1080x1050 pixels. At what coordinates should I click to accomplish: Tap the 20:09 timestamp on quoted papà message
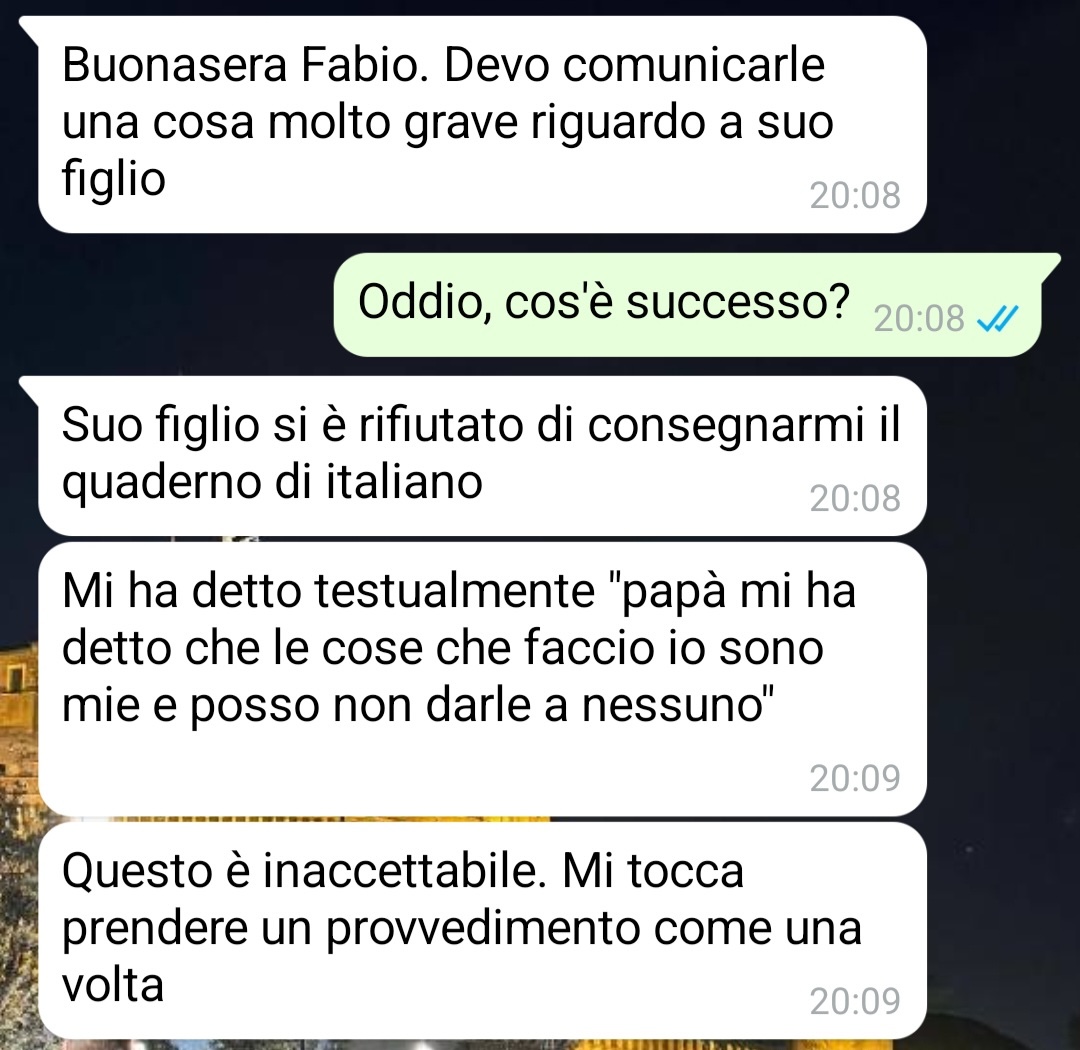(855, 779)
